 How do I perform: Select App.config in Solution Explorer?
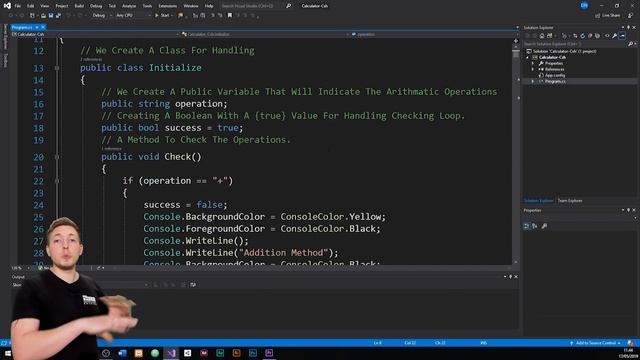(x=555, y=76)
